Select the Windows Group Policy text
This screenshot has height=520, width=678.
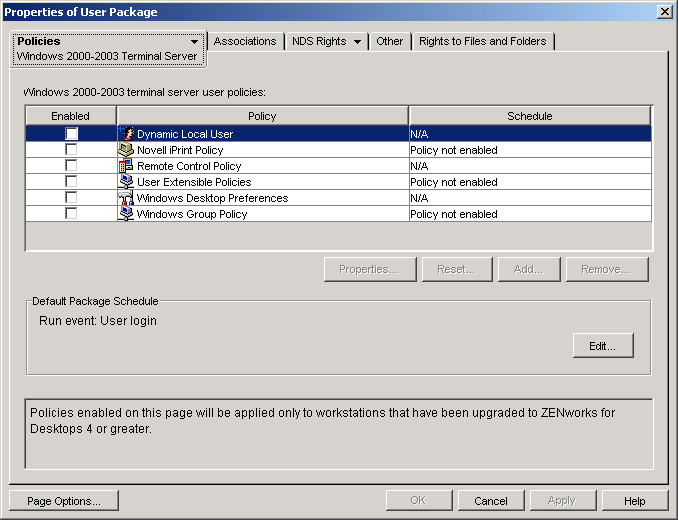point(192,214)
